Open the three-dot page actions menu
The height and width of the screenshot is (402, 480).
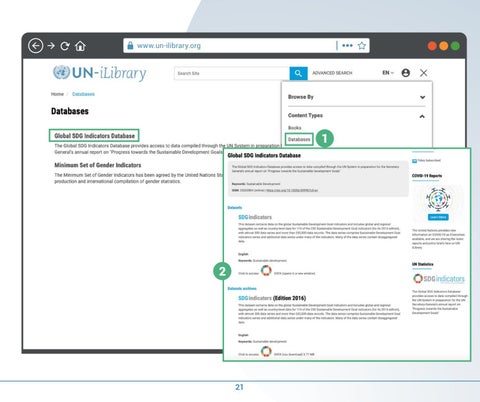(347, 45)
